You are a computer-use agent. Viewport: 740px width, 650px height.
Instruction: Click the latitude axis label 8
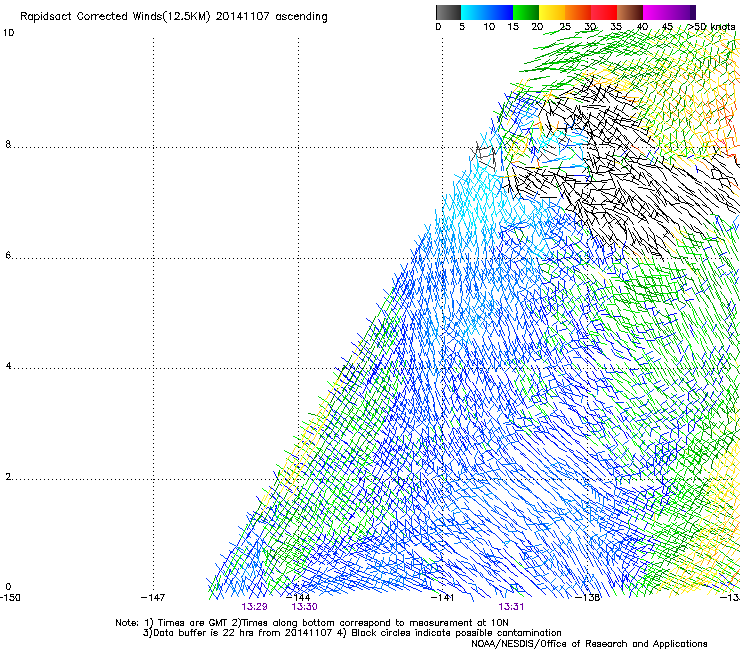tap(8, 144)
